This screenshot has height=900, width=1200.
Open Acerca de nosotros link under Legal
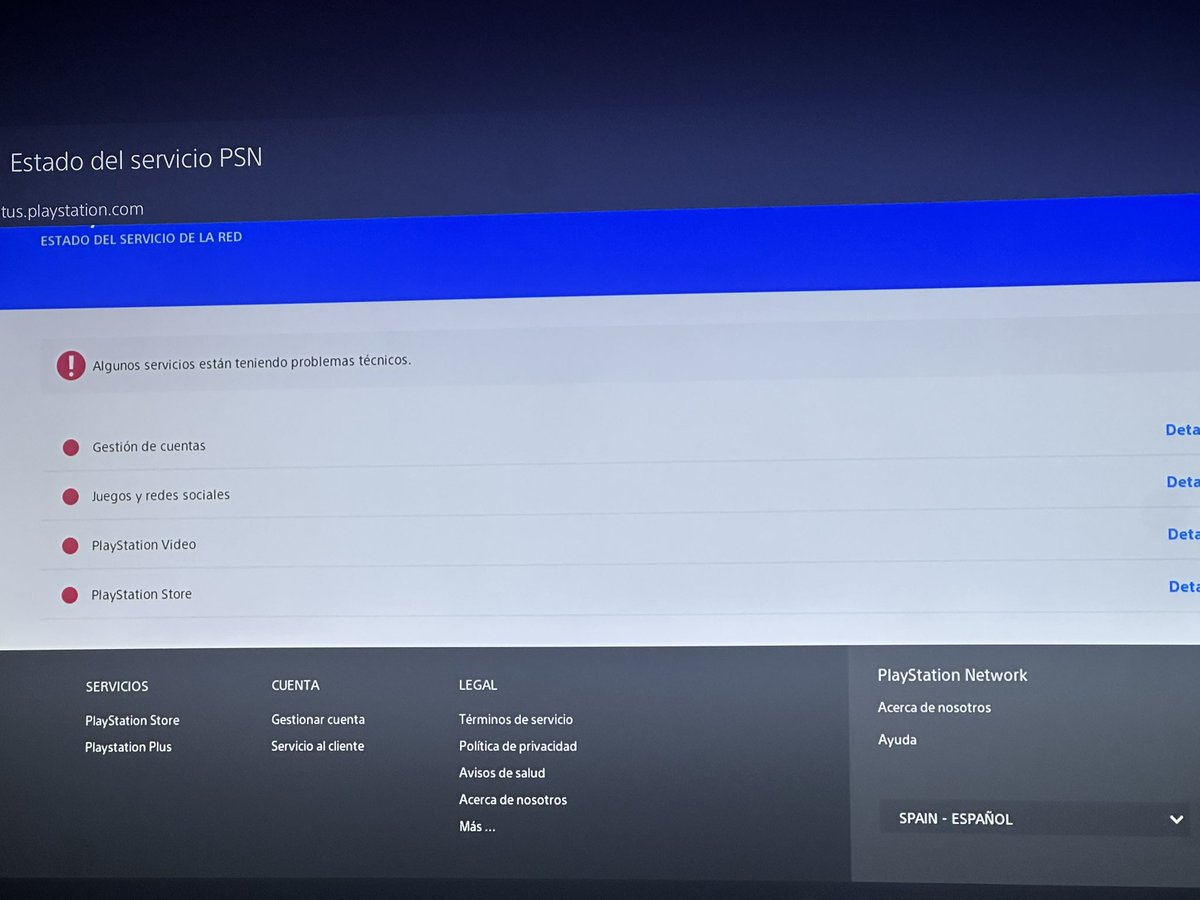pyautogui.click(x=513, y=800)
